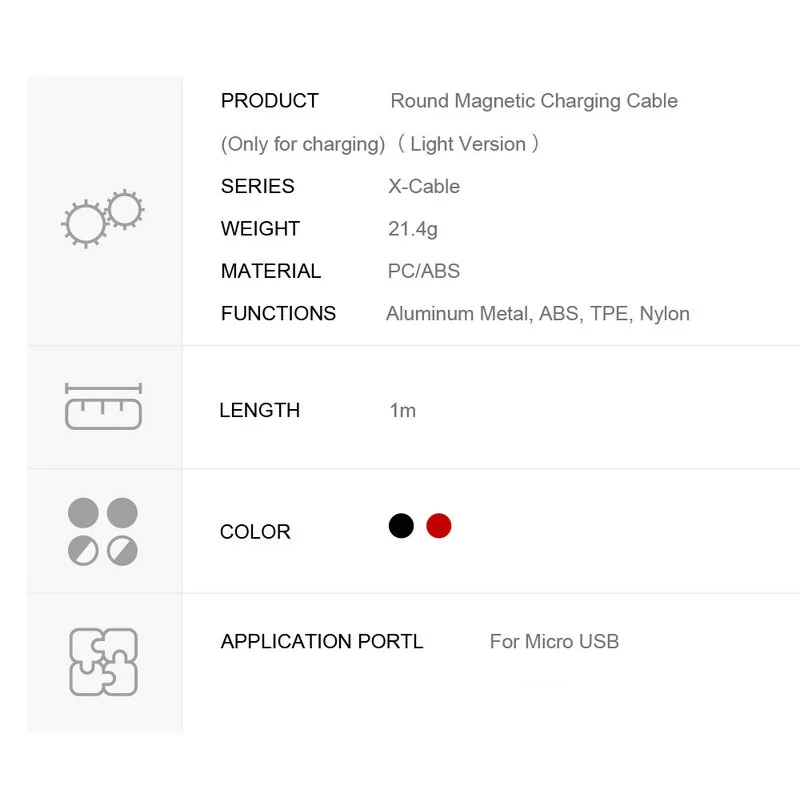Click the PRODUCT label
The height and width of the screenshot is (800, 800).
pos(269,101)
